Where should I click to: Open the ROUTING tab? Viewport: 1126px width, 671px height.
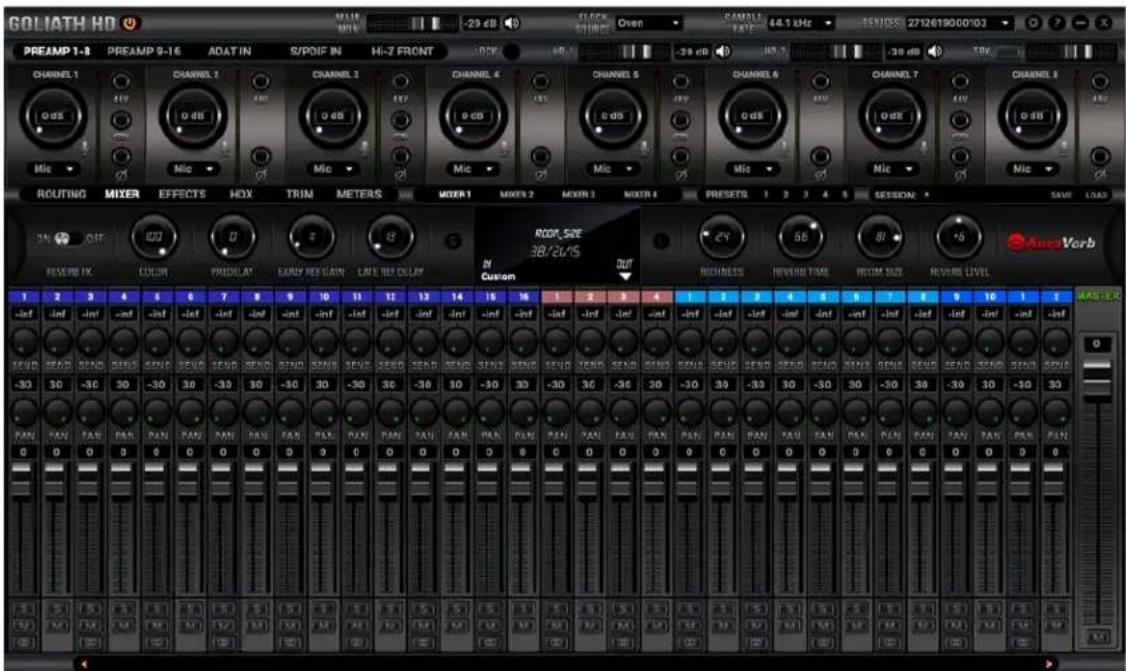(61, 194)
